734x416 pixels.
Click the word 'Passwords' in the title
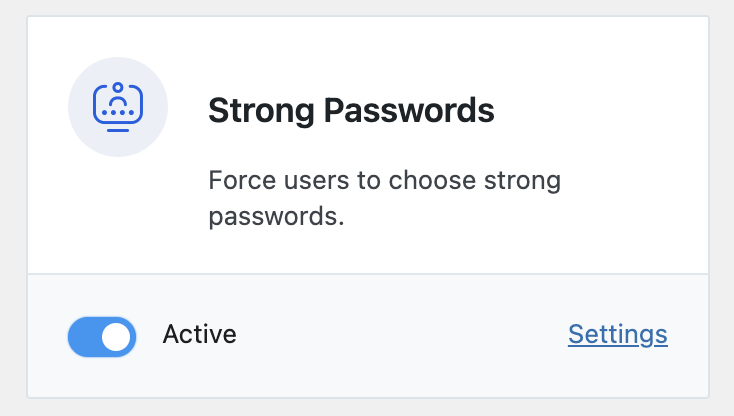click(409, 110)
